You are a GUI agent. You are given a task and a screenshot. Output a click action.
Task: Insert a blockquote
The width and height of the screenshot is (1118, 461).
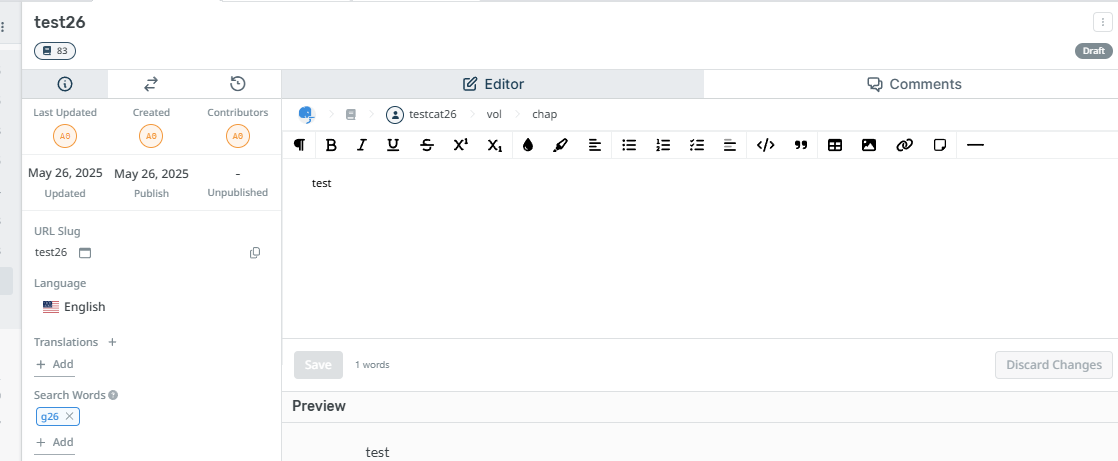800,145
